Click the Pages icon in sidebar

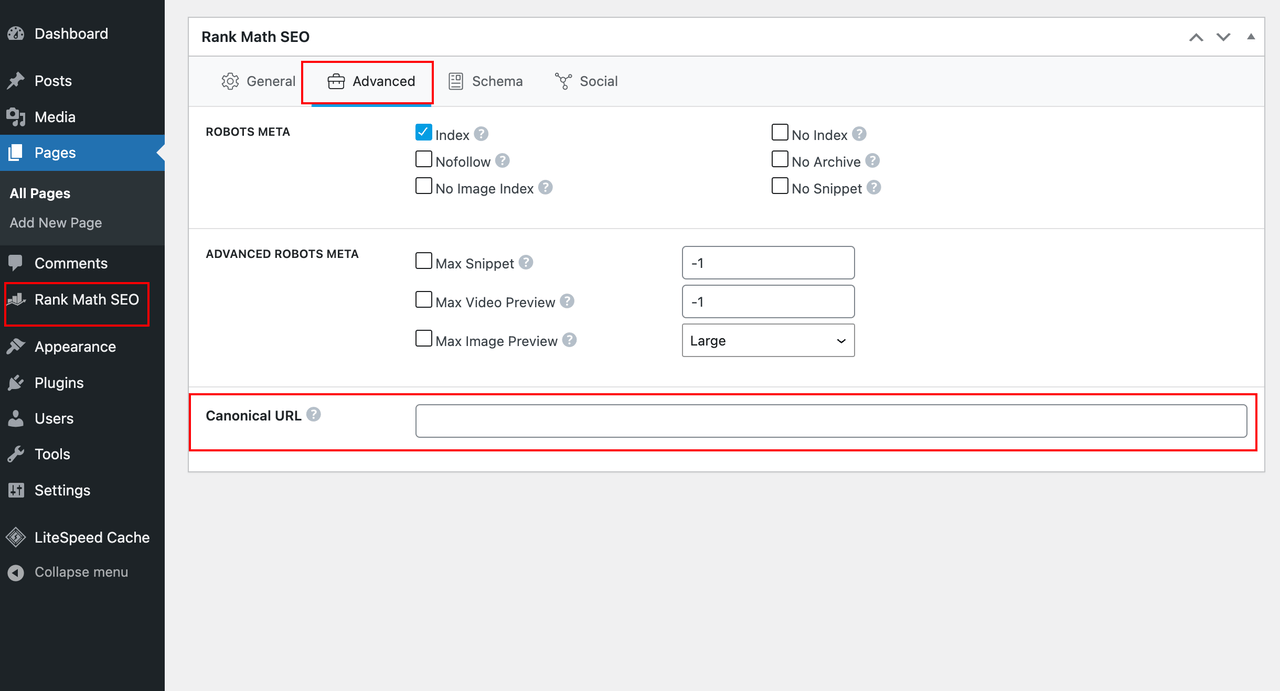(15, 153)
